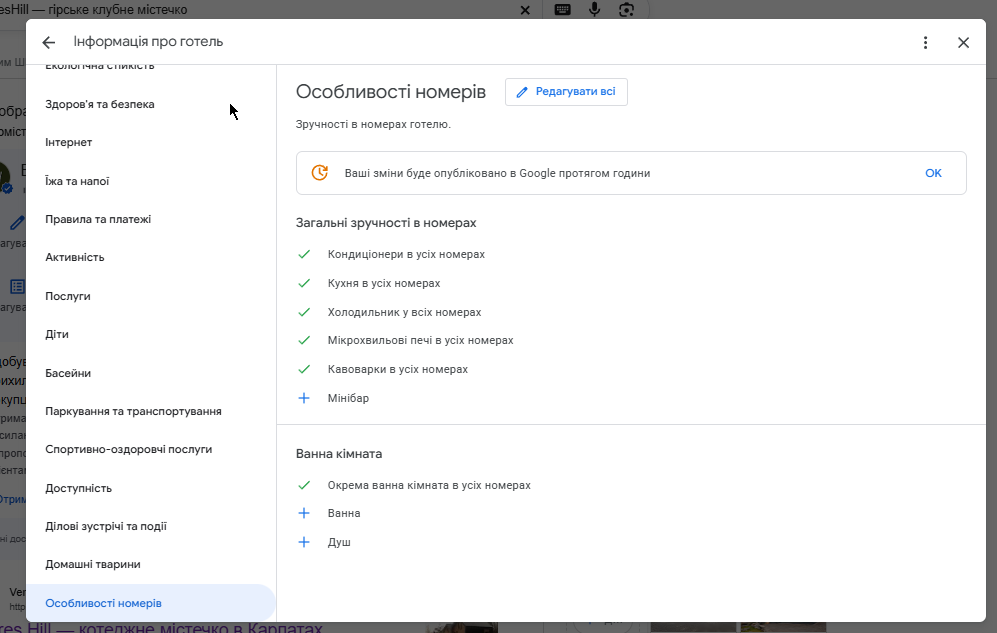Click the back arrow in hotel info header

48,43
